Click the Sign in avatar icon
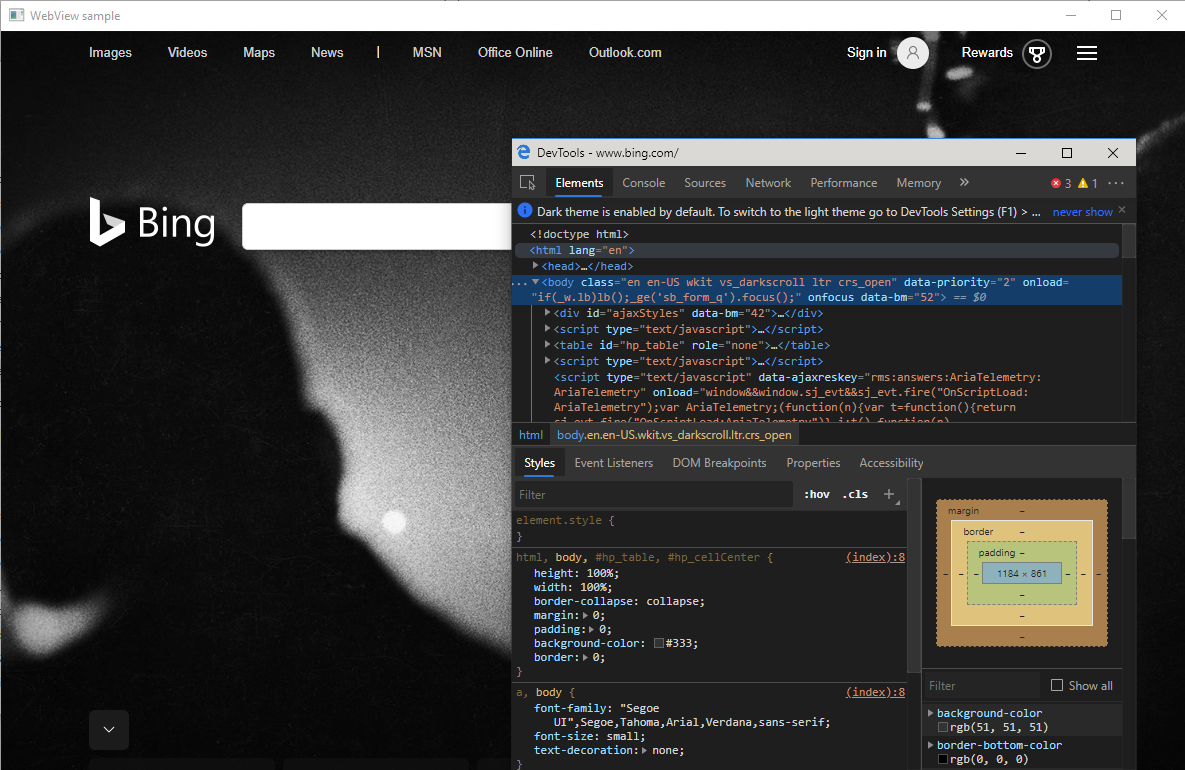The image size is (1185, 770). (x=912, y=53)
